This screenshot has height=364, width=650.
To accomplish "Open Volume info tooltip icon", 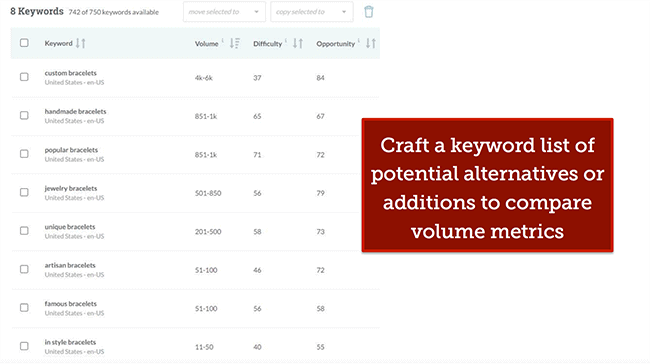I will click(x=222, y=40).
